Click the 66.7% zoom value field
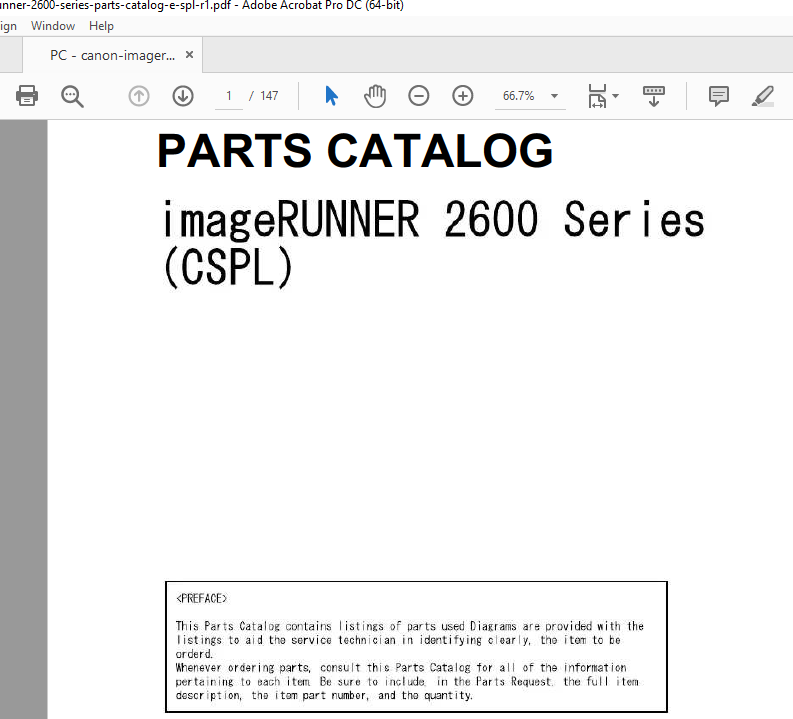 519,96
